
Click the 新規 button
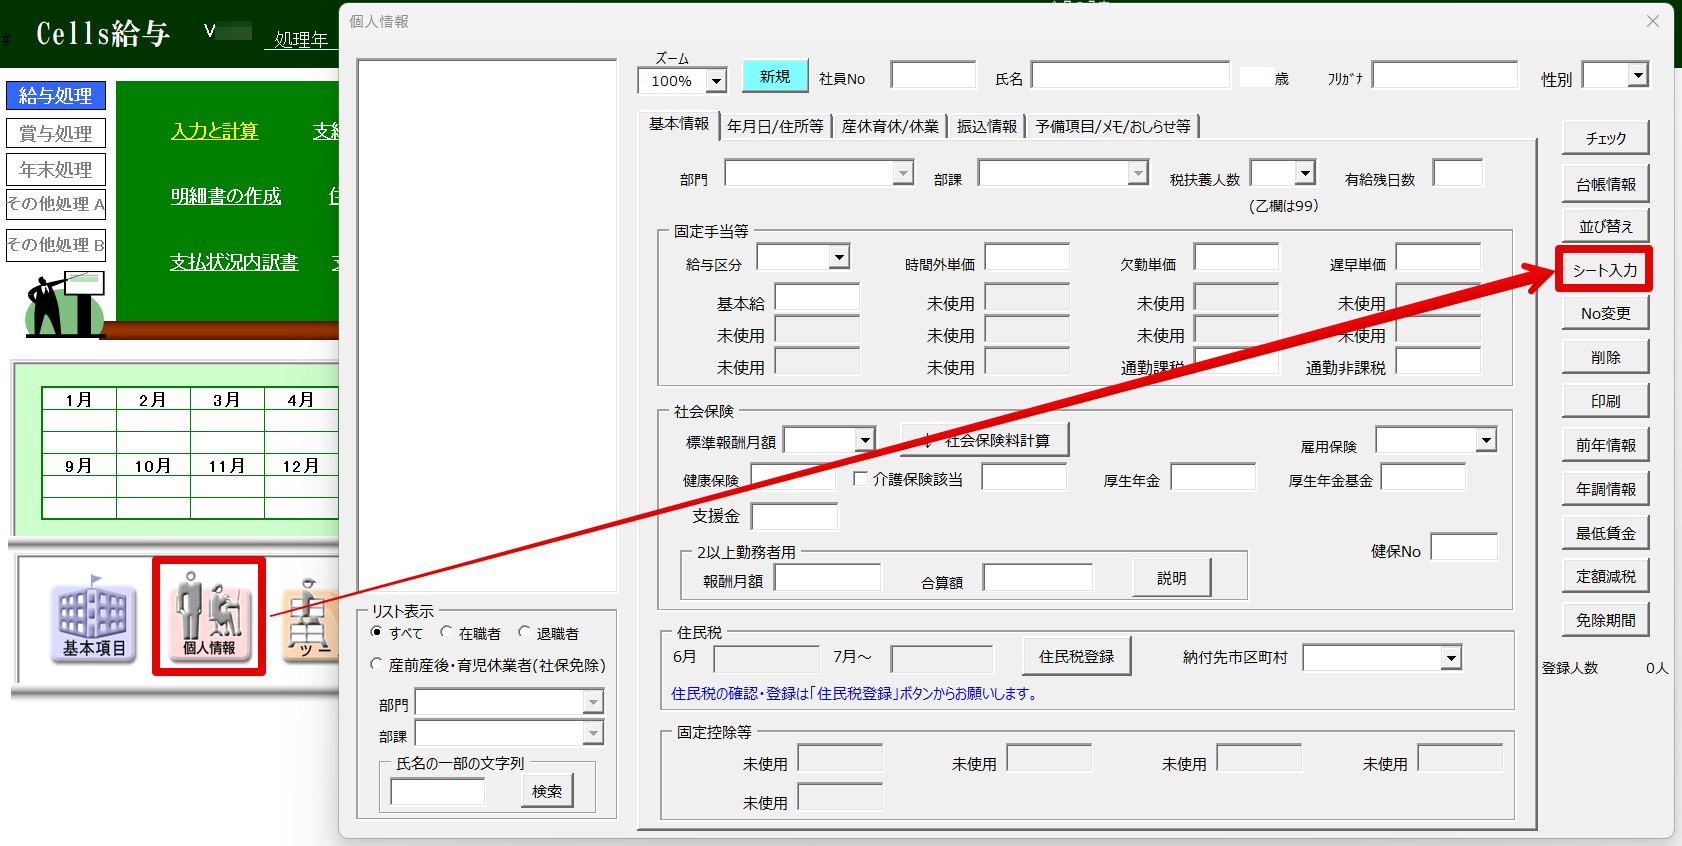775,77
